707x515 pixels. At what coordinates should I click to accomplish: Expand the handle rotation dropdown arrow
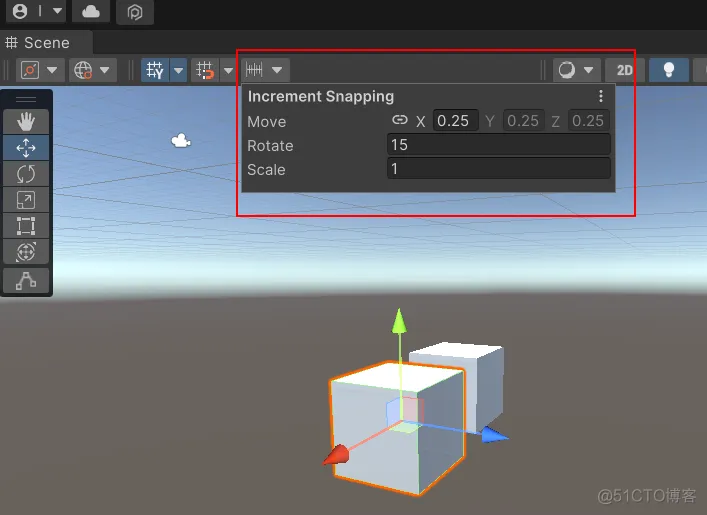[x=105, y=70]
